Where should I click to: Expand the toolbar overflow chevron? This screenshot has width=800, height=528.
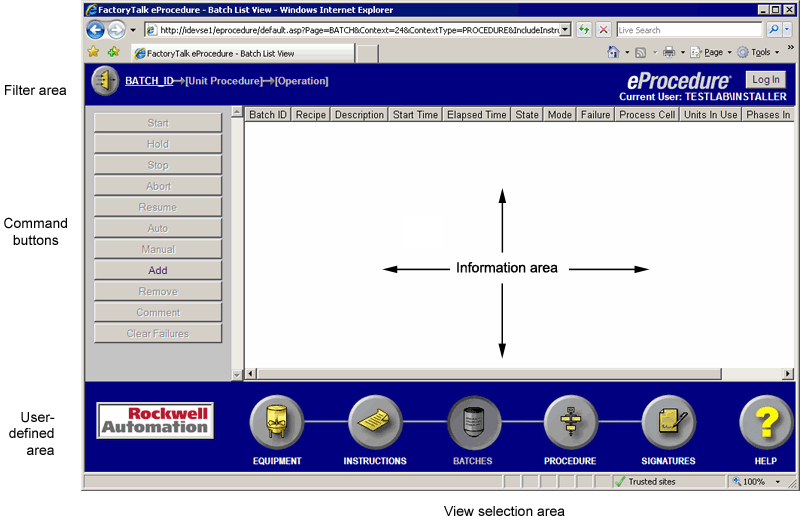[790, 47]
